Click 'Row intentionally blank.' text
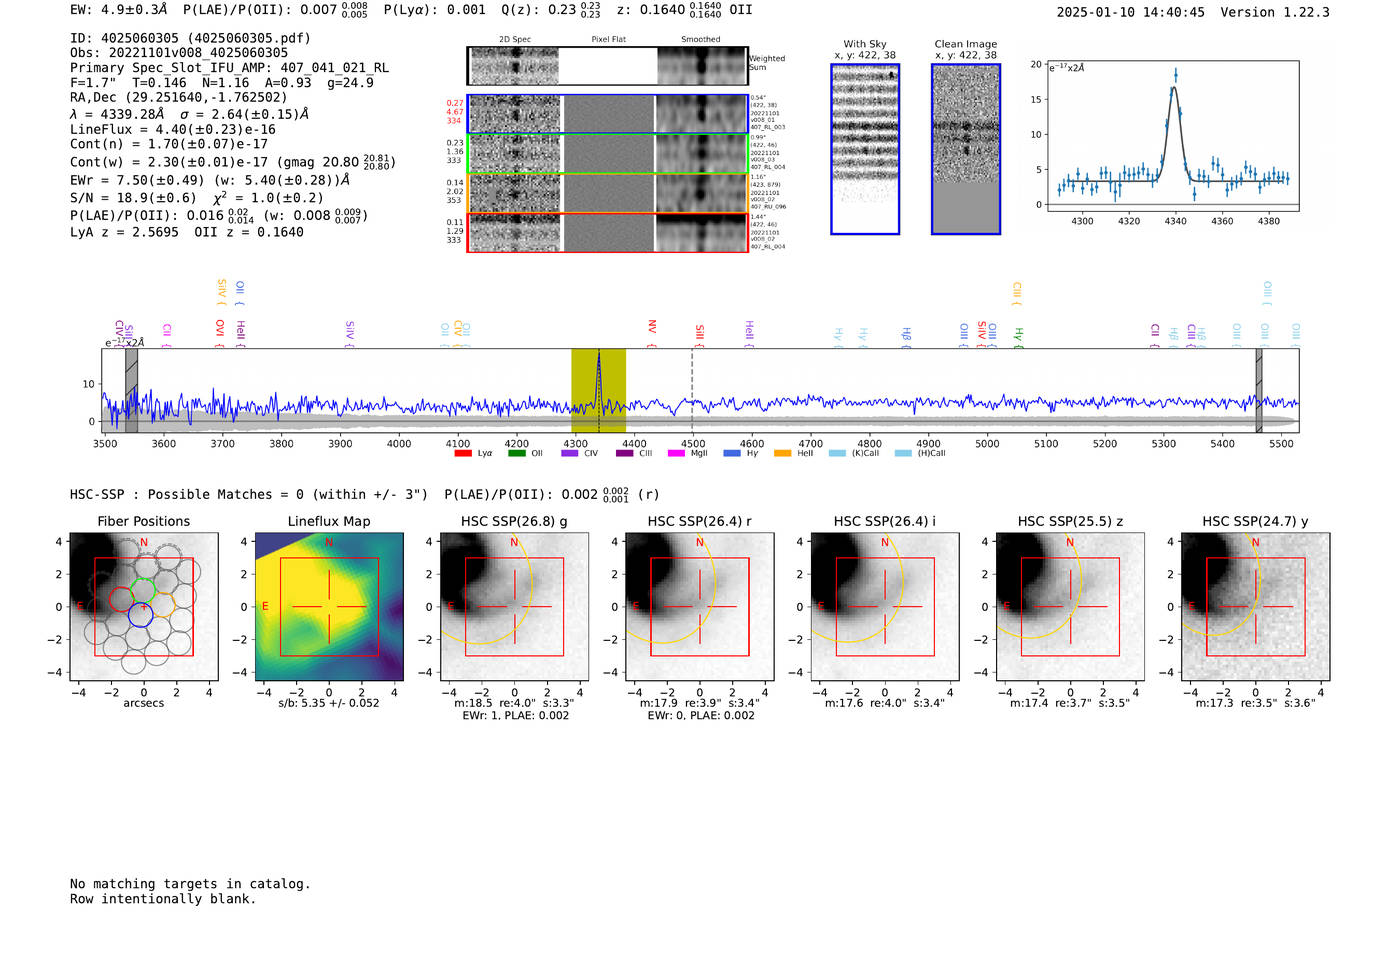This screenshot has width=1400, height=953. 163,899
